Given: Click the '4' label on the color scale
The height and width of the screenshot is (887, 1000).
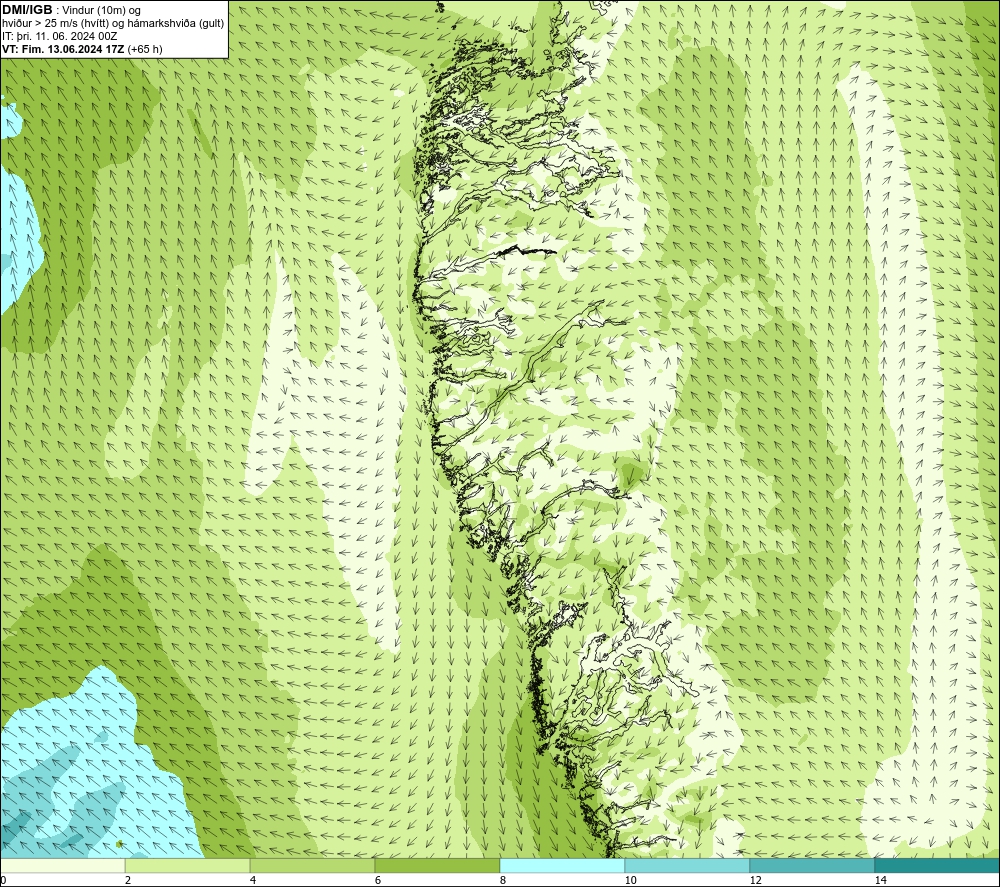Looking at the screenshot, I should [x=253, y=880].
